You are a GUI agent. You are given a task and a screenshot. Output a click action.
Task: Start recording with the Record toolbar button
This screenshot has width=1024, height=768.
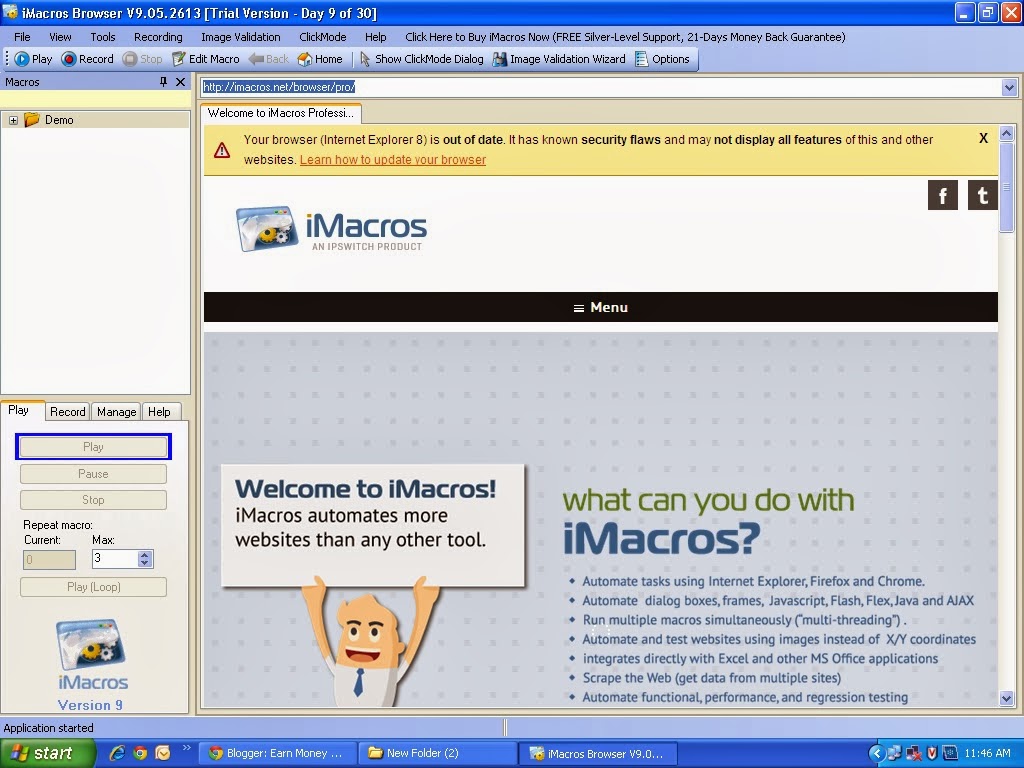tap(88, 59)
